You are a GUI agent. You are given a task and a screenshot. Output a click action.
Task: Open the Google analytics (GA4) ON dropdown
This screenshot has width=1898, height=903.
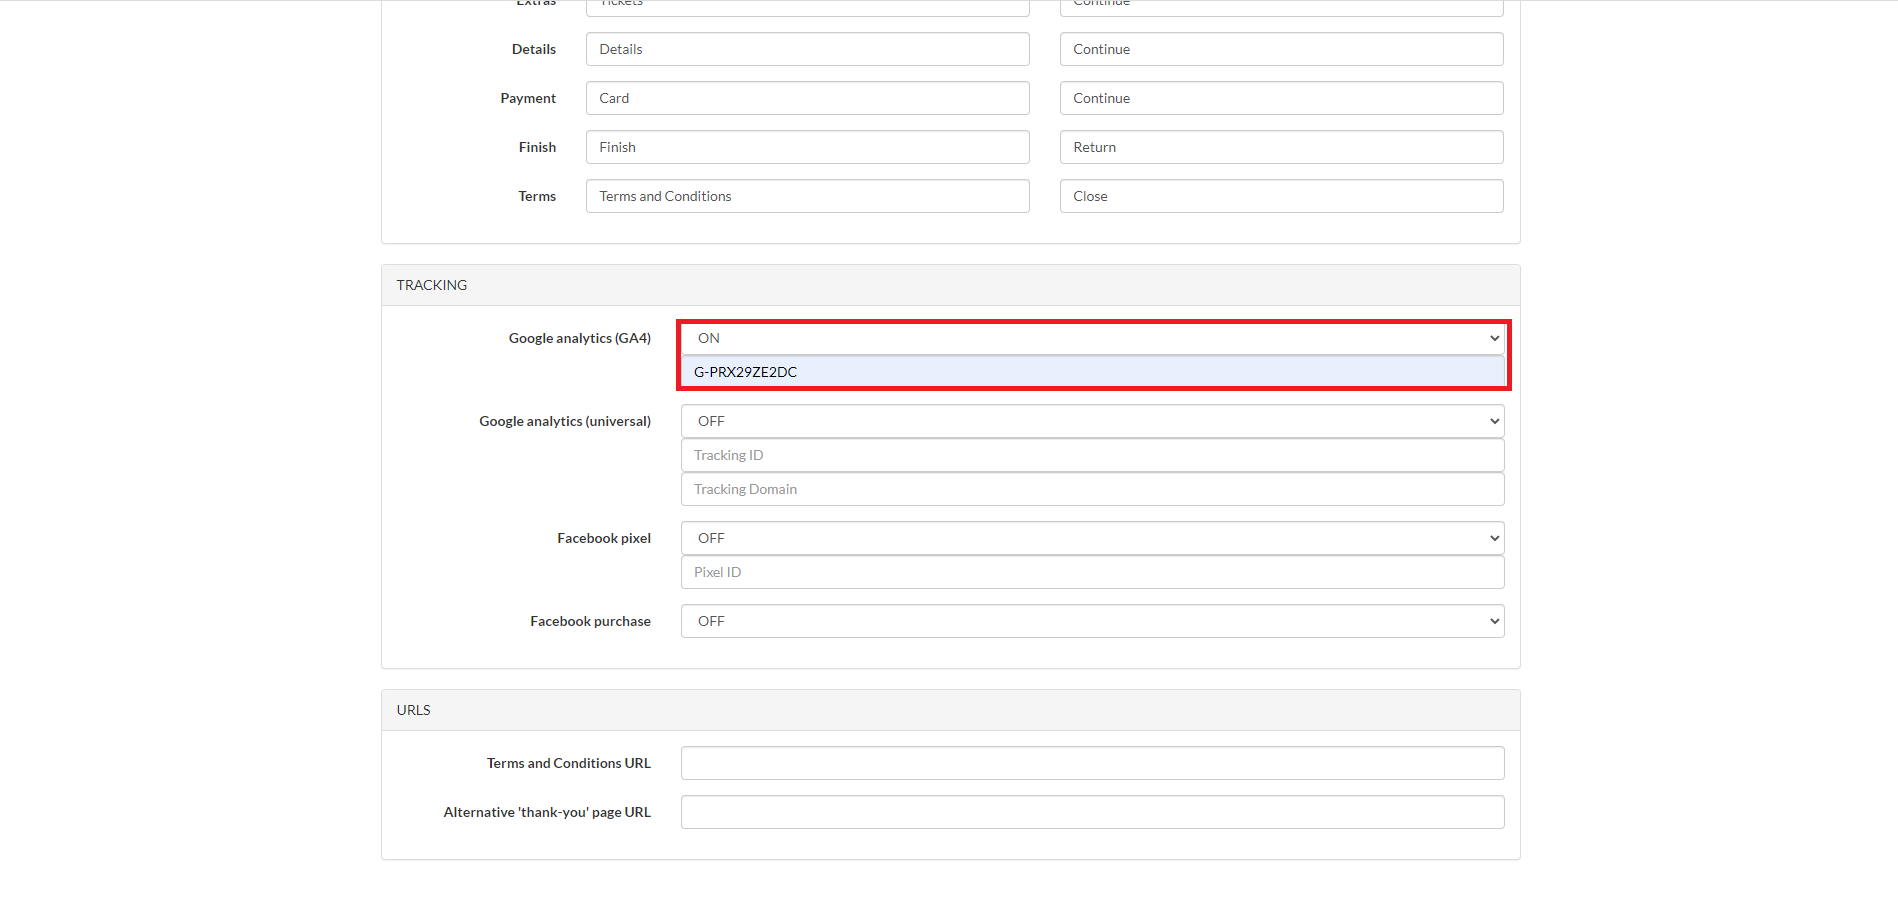click(1092, 338)
